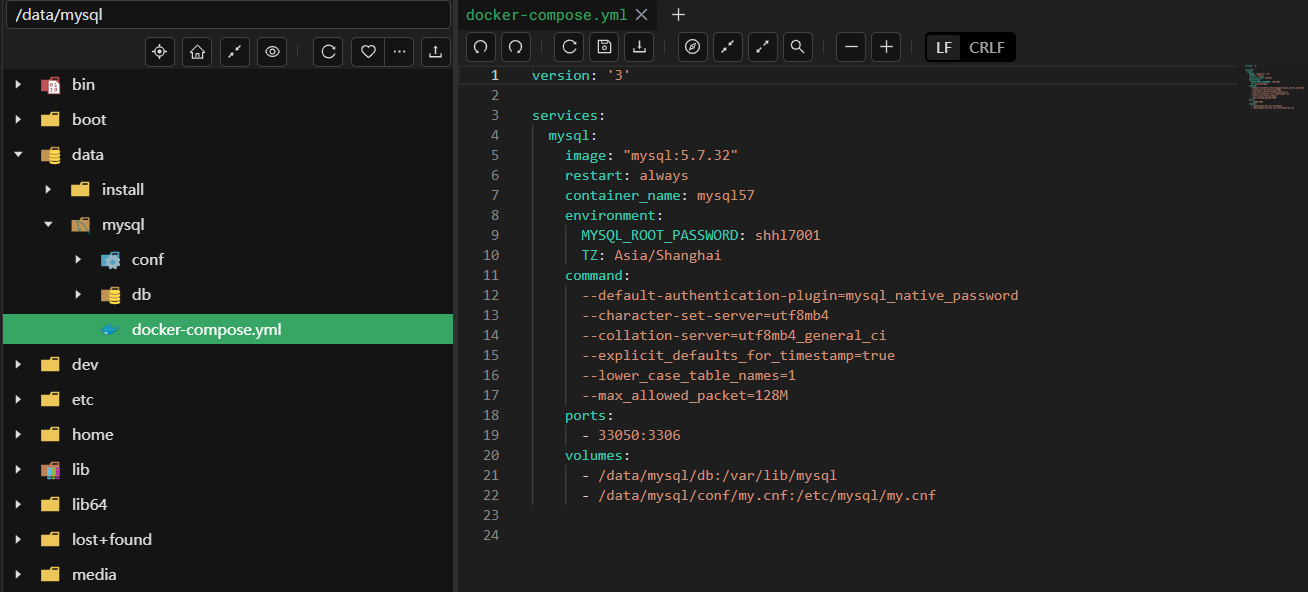1308x592 pixels.
Task: Save the file with the floppy disk icon
Action: (x=603, y=47)
